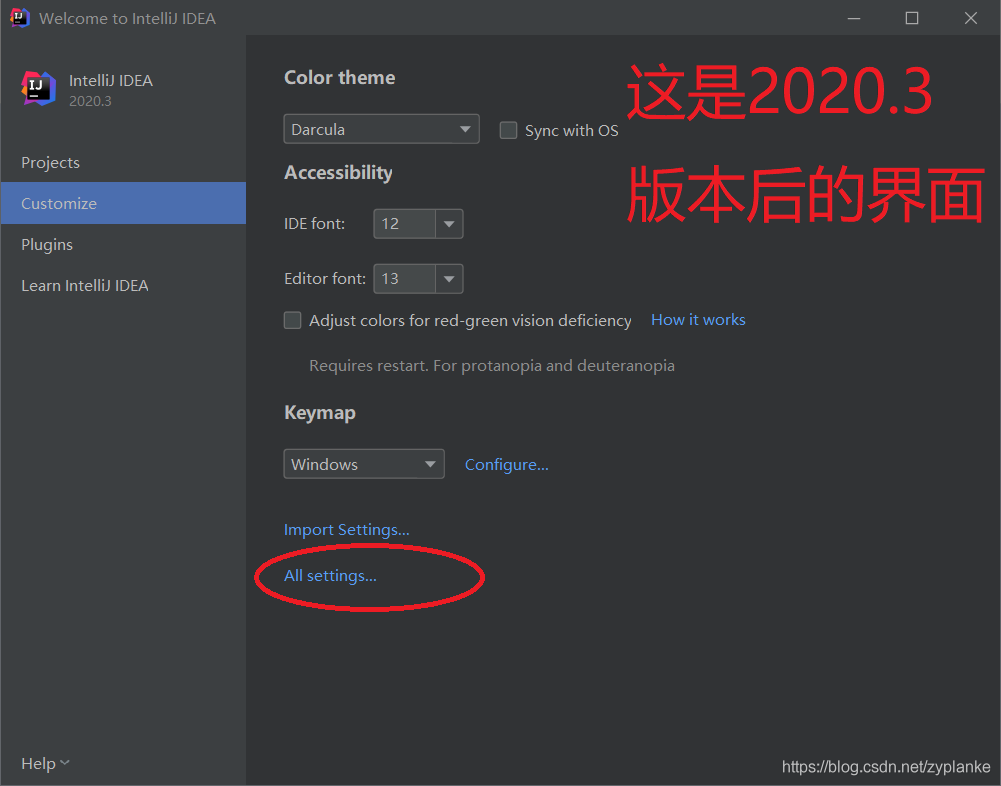This screenshot has width=1001, height=786.
Task: Open the Editor font size dropdown
Action: coord(448,278)
